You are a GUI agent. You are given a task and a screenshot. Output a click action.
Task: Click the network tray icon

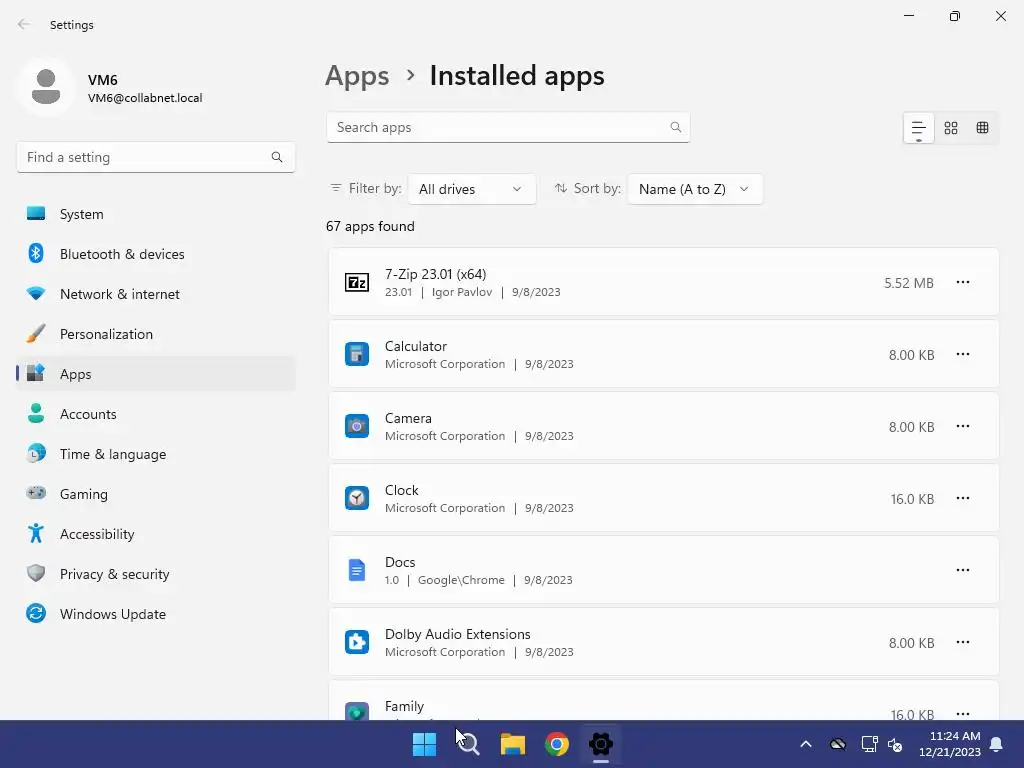click(x=869, y=744)
